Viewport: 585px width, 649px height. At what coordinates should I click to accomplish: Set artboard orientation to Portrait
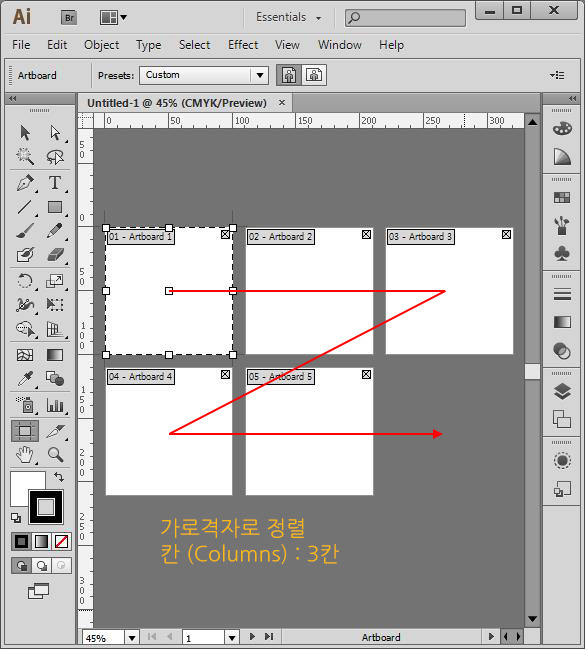coord(289,75)
